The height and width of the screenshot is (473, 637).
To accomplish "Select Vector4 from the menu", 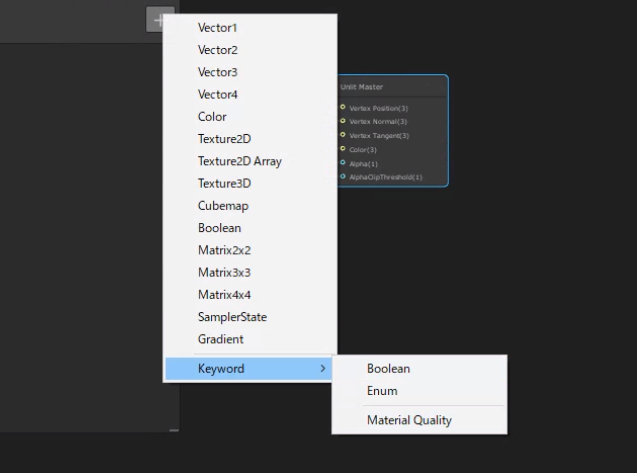I will [250, 95].
